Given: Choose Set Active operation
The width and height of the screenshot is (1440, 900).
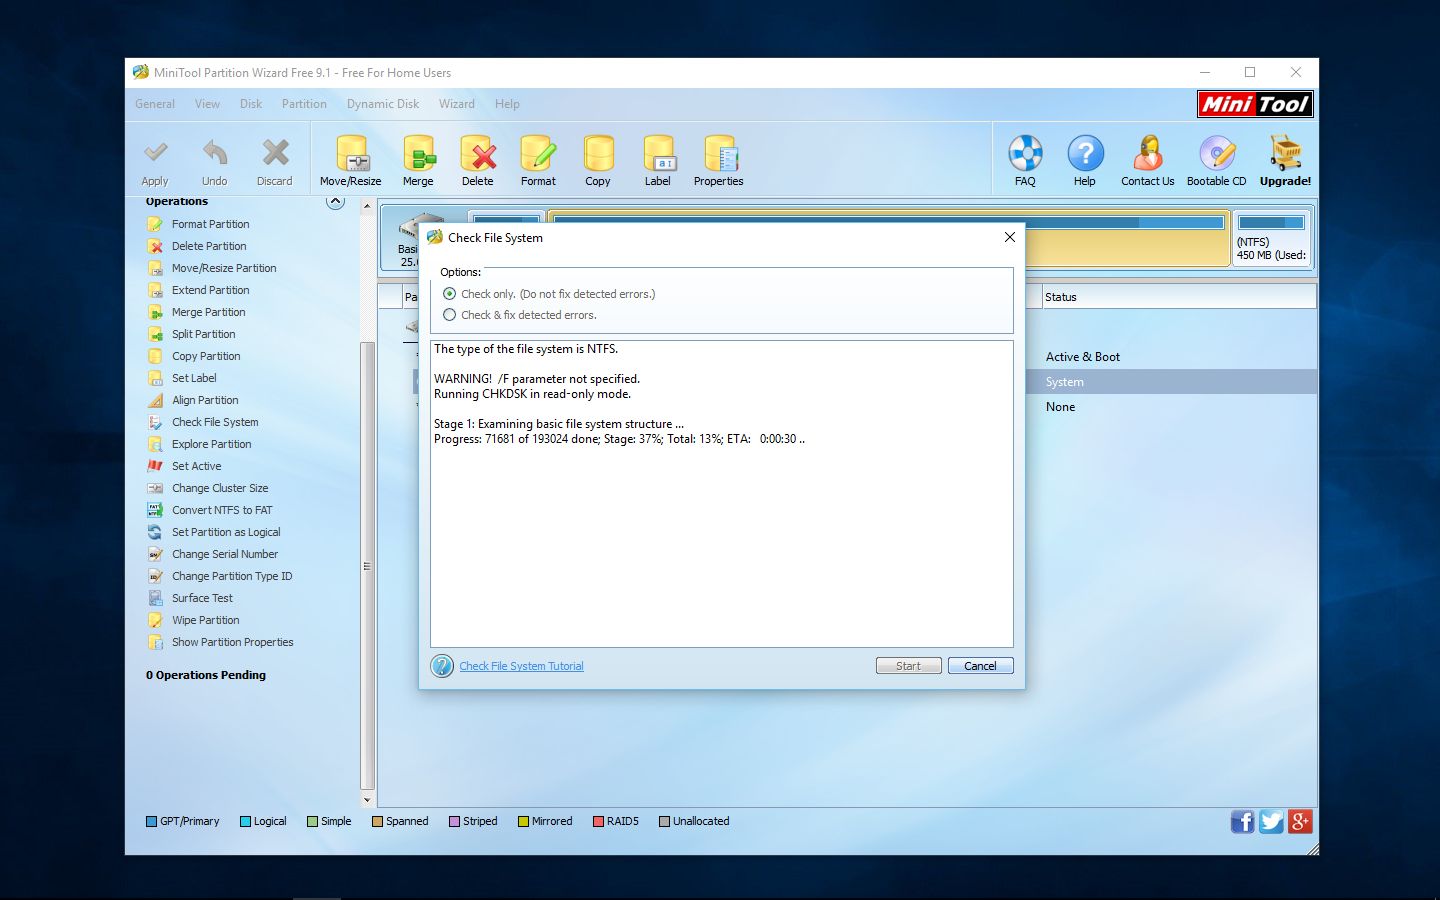Looking at the screenshot, I should [197, 466].
